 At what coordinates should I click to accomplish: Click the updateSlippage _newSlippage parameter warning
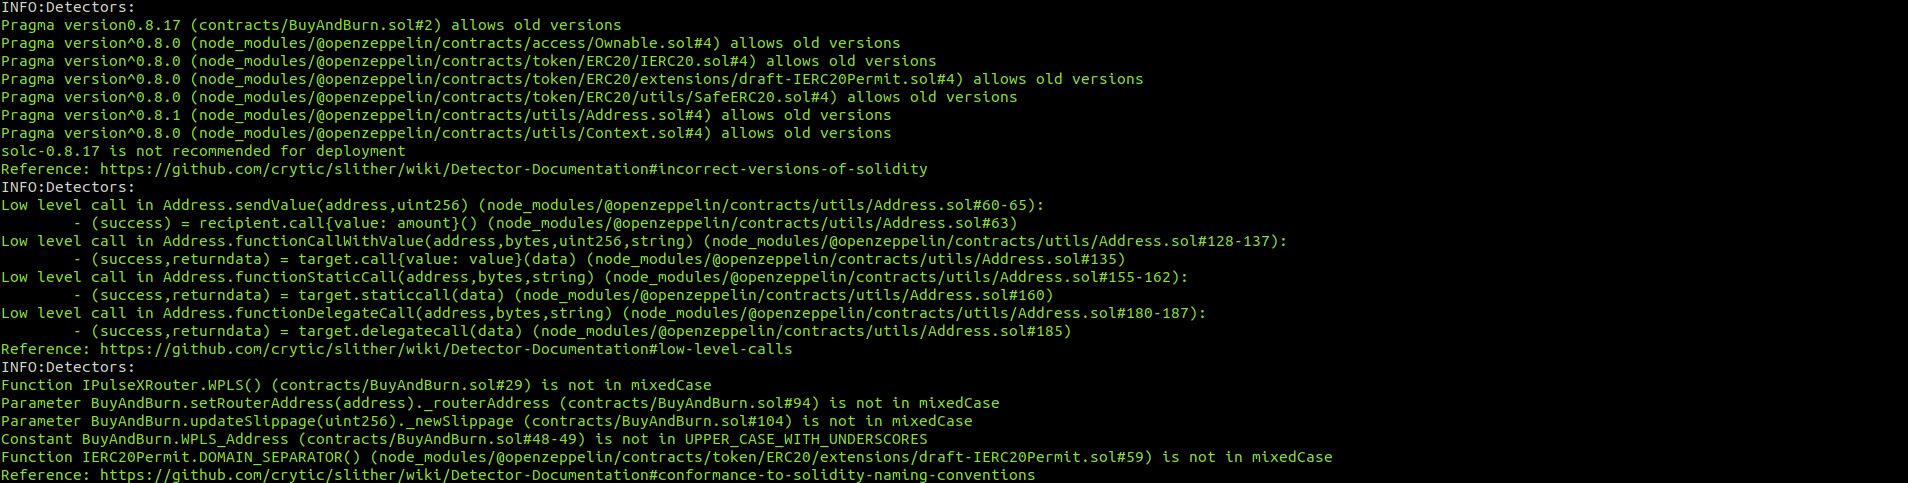pos(486,421)
